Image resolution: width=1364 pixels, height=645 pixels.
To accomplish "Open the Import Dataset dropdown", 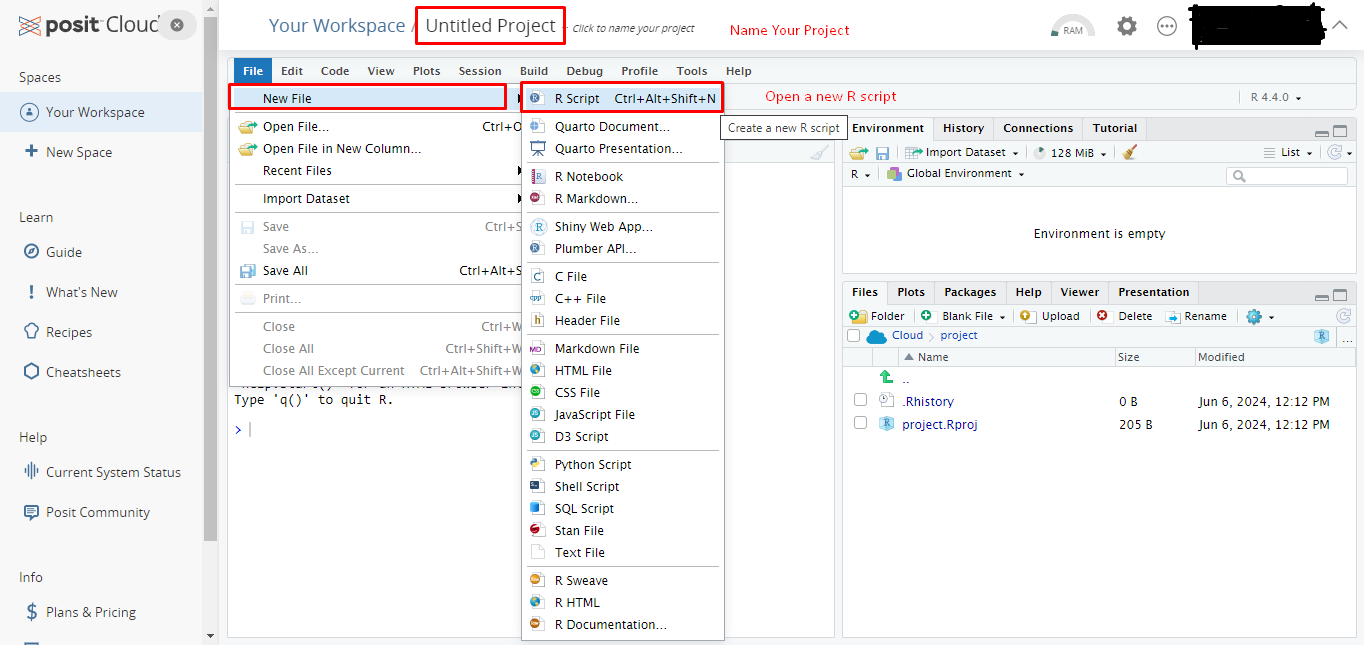I will (962, 153).
